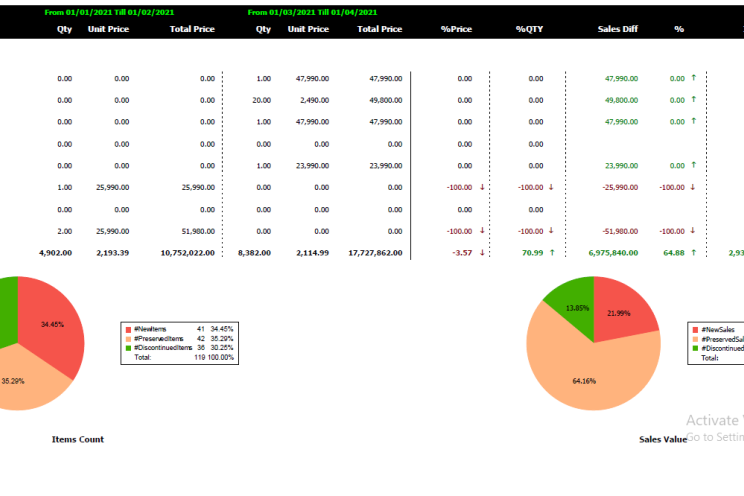
Task: Click the 34.45% red slice of Items Count pie
Action: click(52, 328)
